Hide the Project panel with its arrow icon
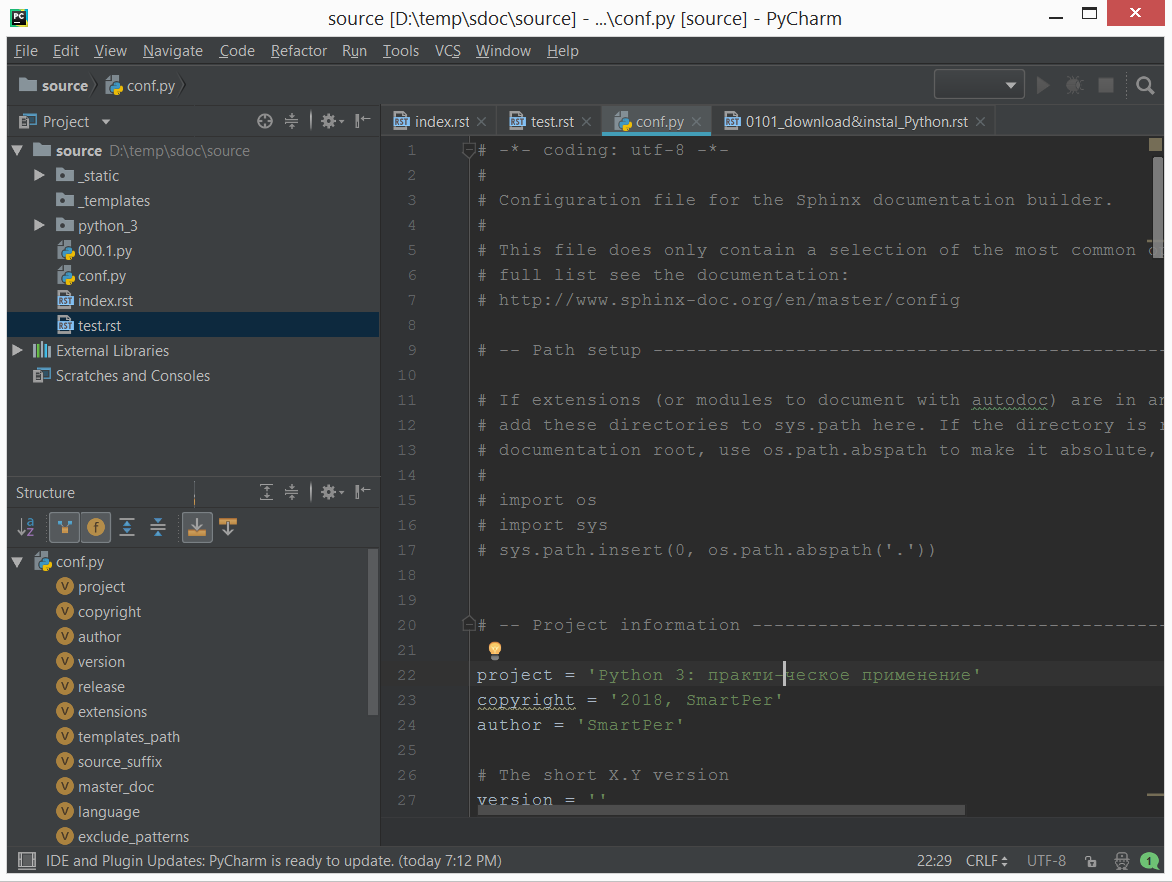 click(x=361, y=120)
